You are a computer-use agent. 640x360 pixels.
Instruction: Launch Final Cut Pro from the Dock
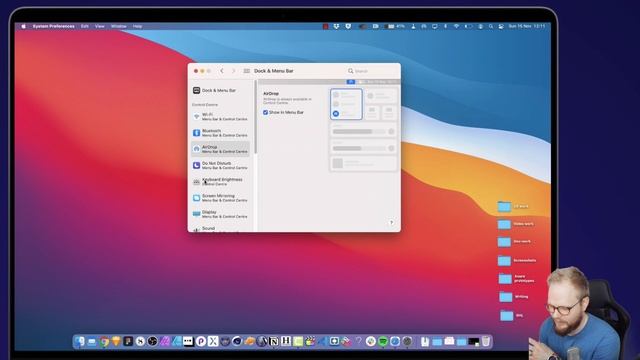coord(310,341)
